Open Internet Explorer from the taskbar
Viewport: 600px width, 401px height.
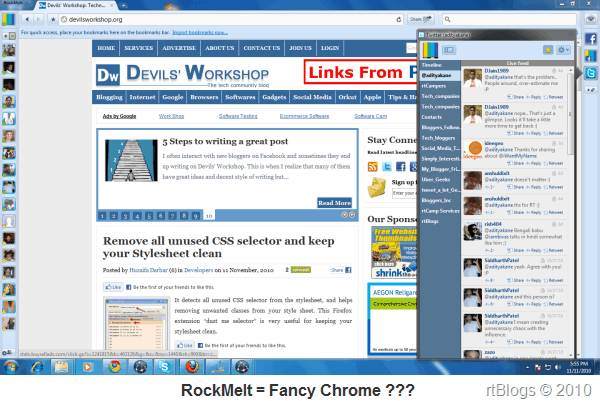coord(37,367)
